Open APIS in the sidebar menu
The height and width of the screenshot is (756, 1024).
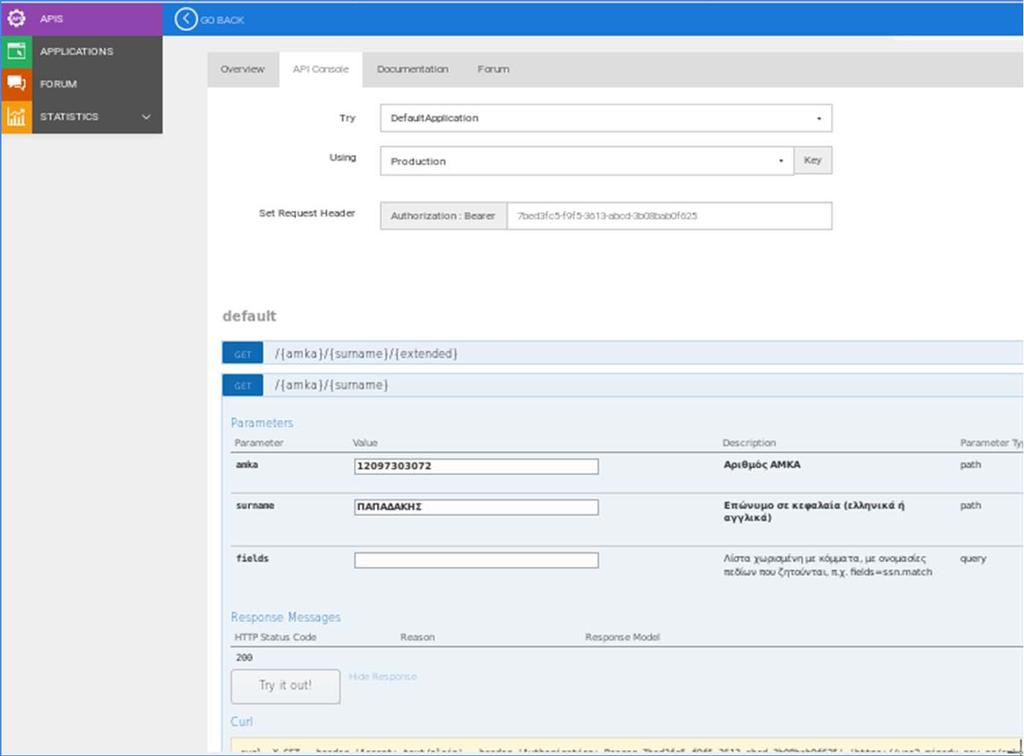(x=82, y=18)
